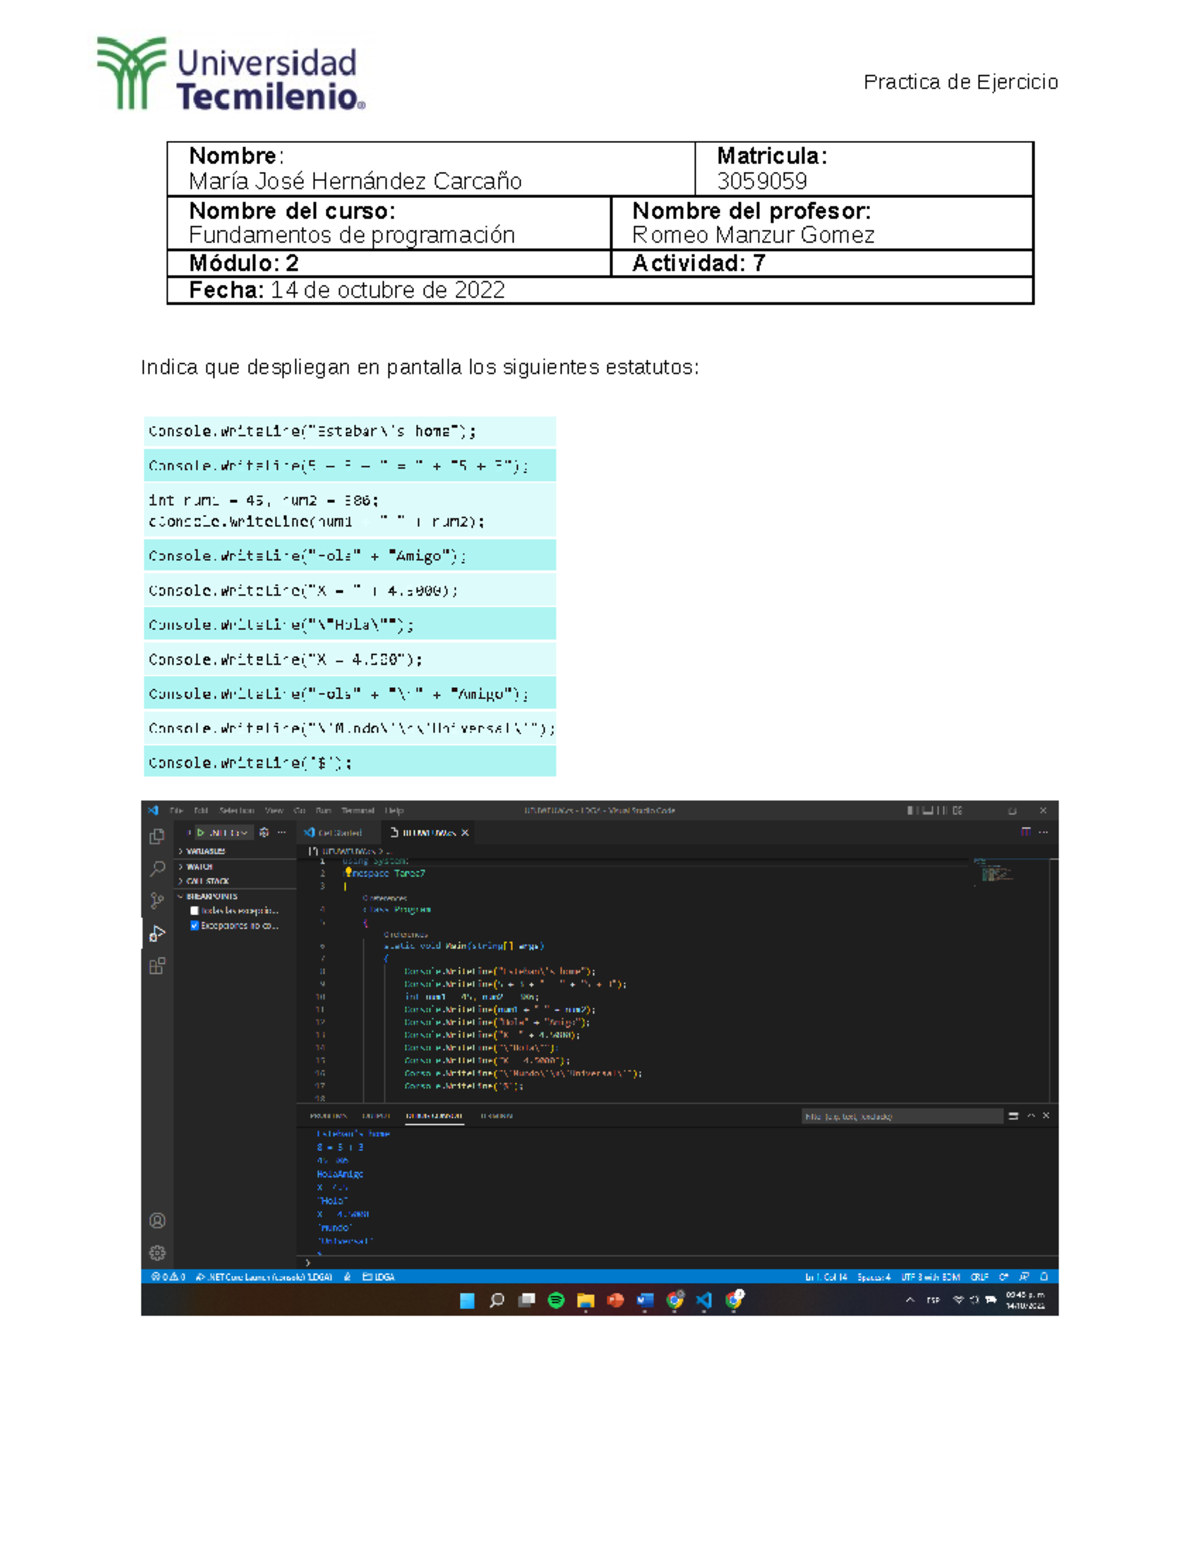Uncheck the checked exceptions breakpoint checkbox

pos(194,926)
